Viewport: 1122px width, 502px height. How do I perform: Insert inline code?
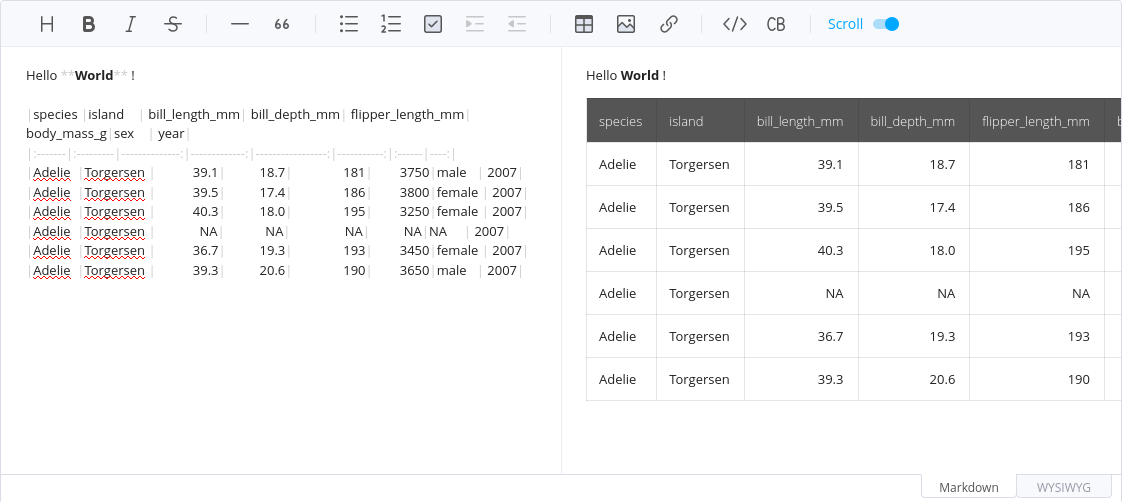[x=735, y=24]
